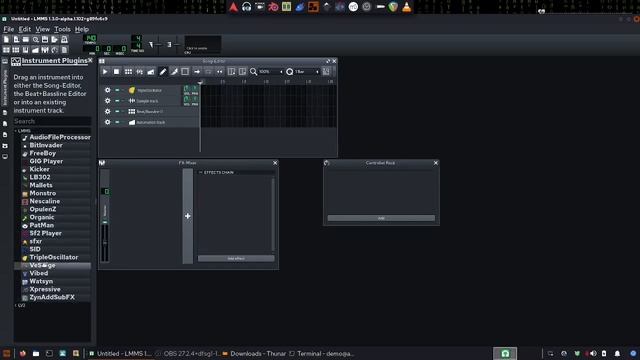This screenshot has height=360, width=640.
Task: Toggle FX Mixer master channel mute LED
Action: pos(105,222)
